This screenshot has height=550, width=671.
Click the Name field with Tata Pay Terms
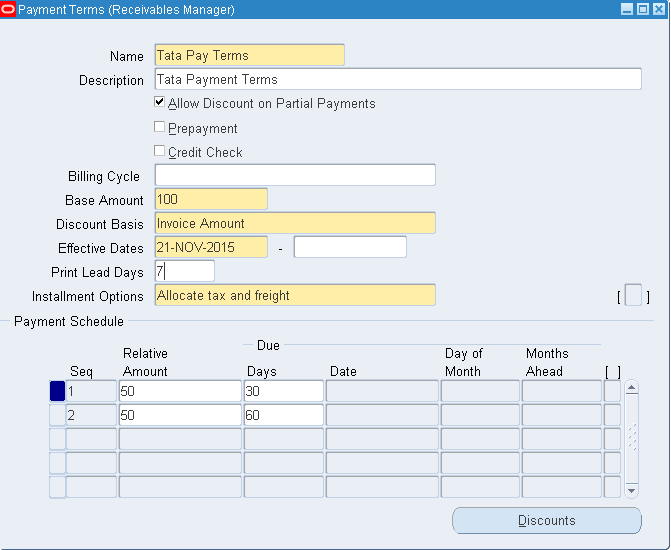[x=249, y=55]
